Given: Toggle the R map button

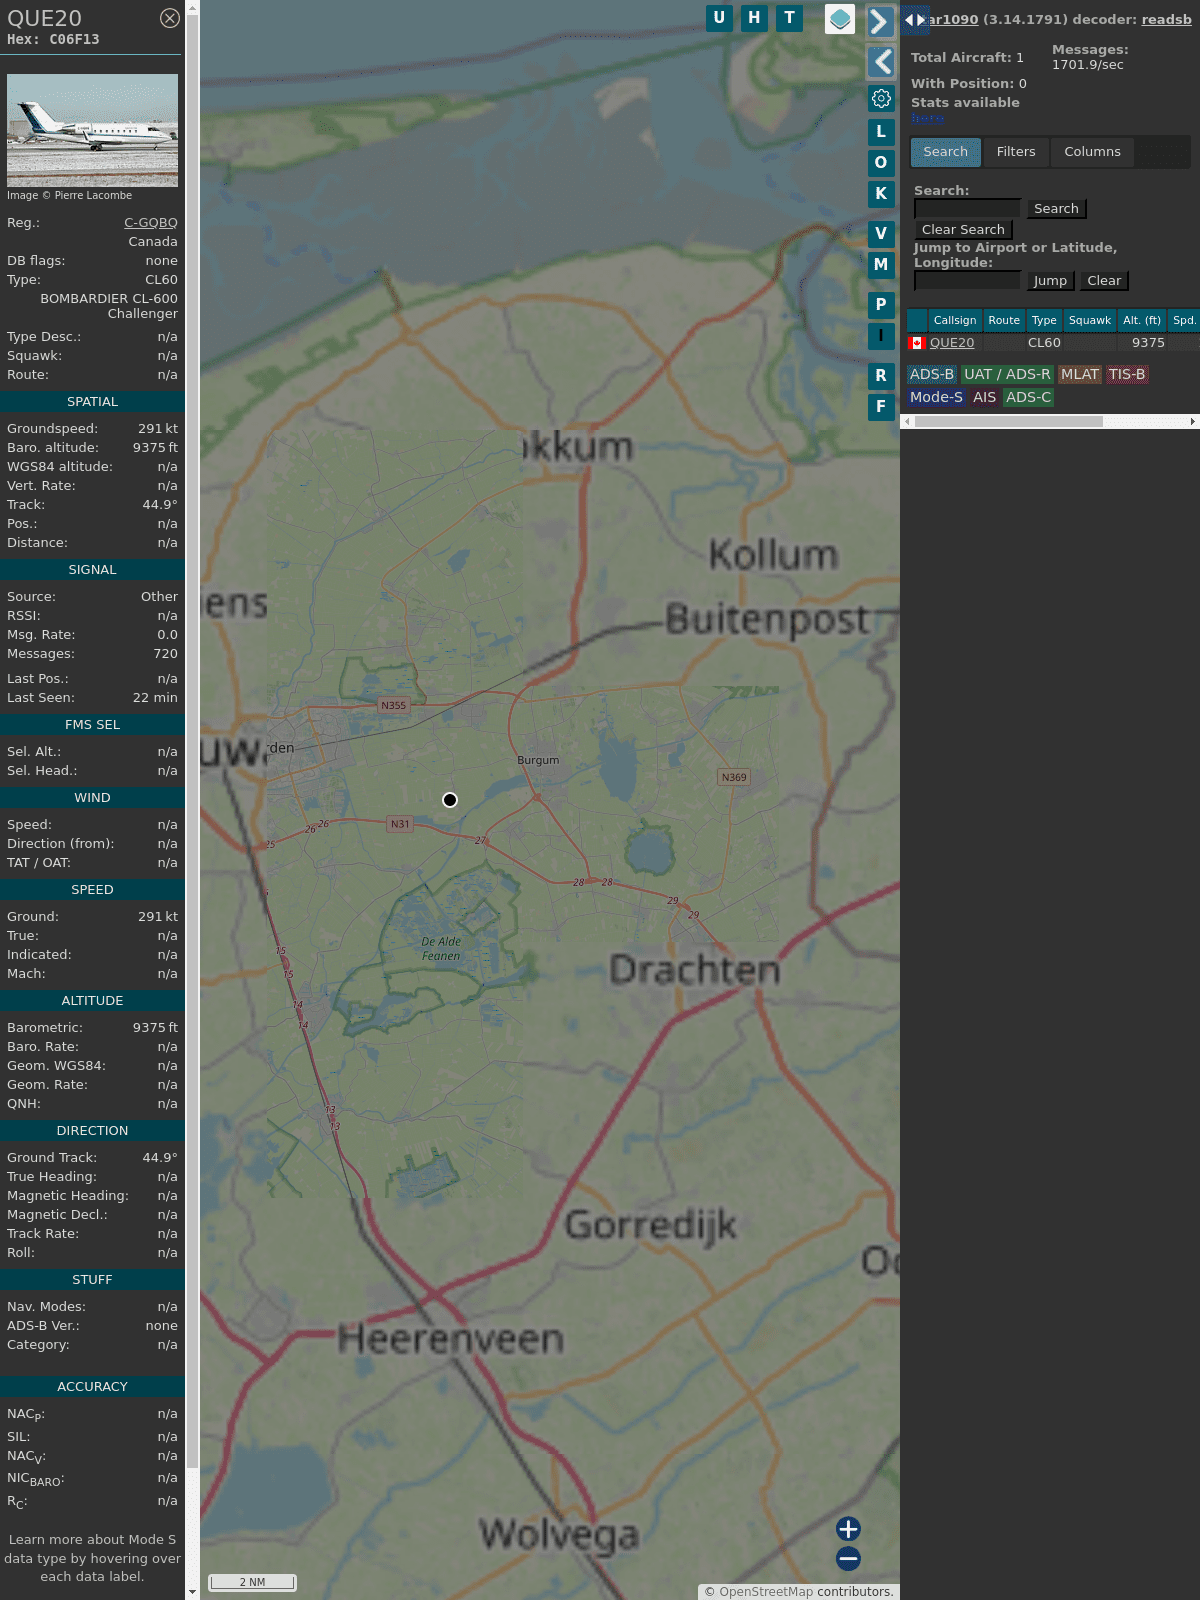Looking at the screenshot, I should click(x=881, y=376).
